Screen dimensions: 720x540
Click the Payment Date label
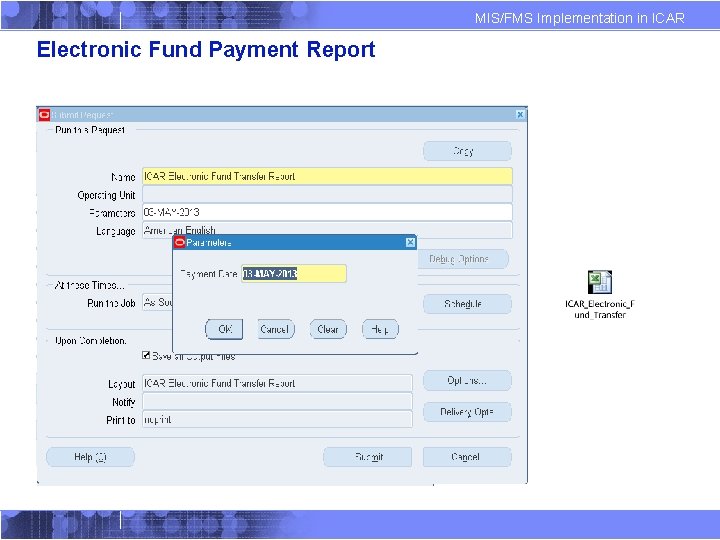(x=209, y=274)
